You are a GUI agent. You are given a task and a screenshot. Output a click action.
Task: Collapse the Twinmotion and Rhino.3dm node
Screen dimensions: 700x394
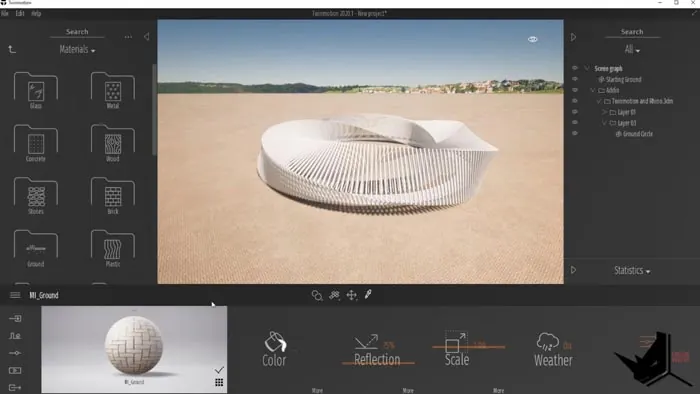[x=599, y=101]
